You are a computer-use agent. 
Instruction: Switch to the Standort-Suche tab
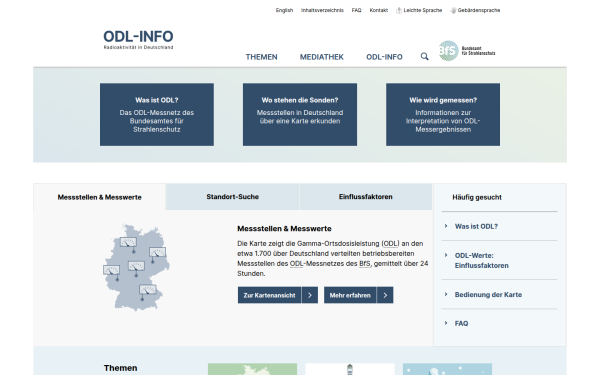tap(233, 197)
